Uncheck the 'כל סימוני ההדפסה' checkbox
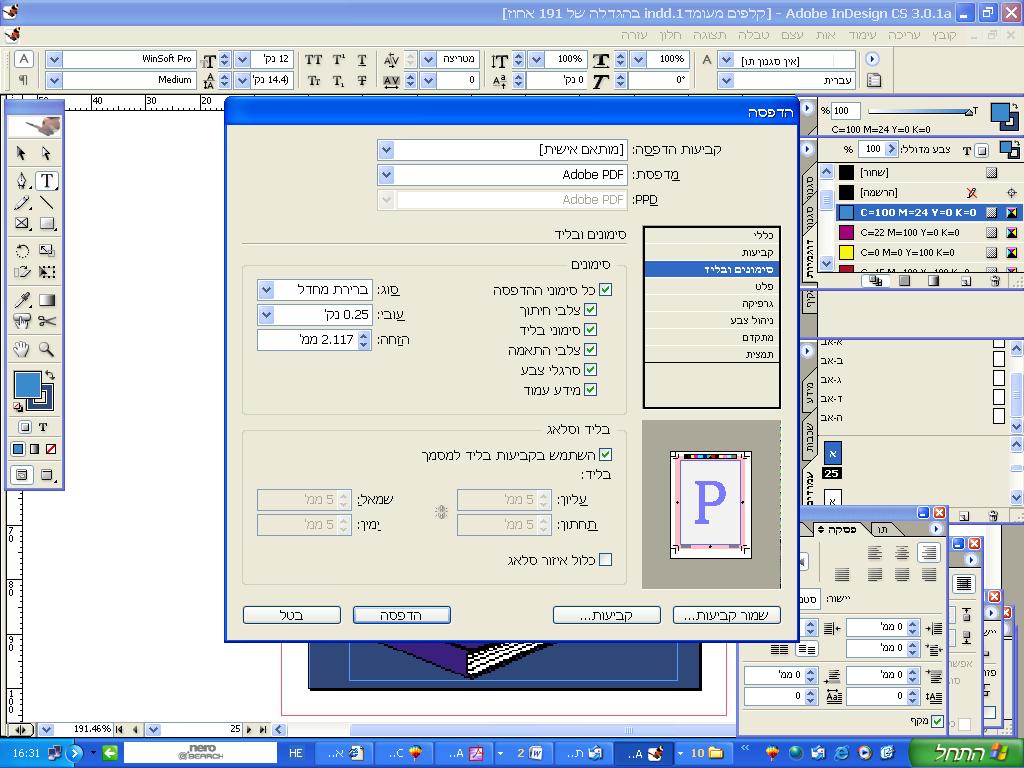This screenshot has width=1024, height=768. coord(605,290)
